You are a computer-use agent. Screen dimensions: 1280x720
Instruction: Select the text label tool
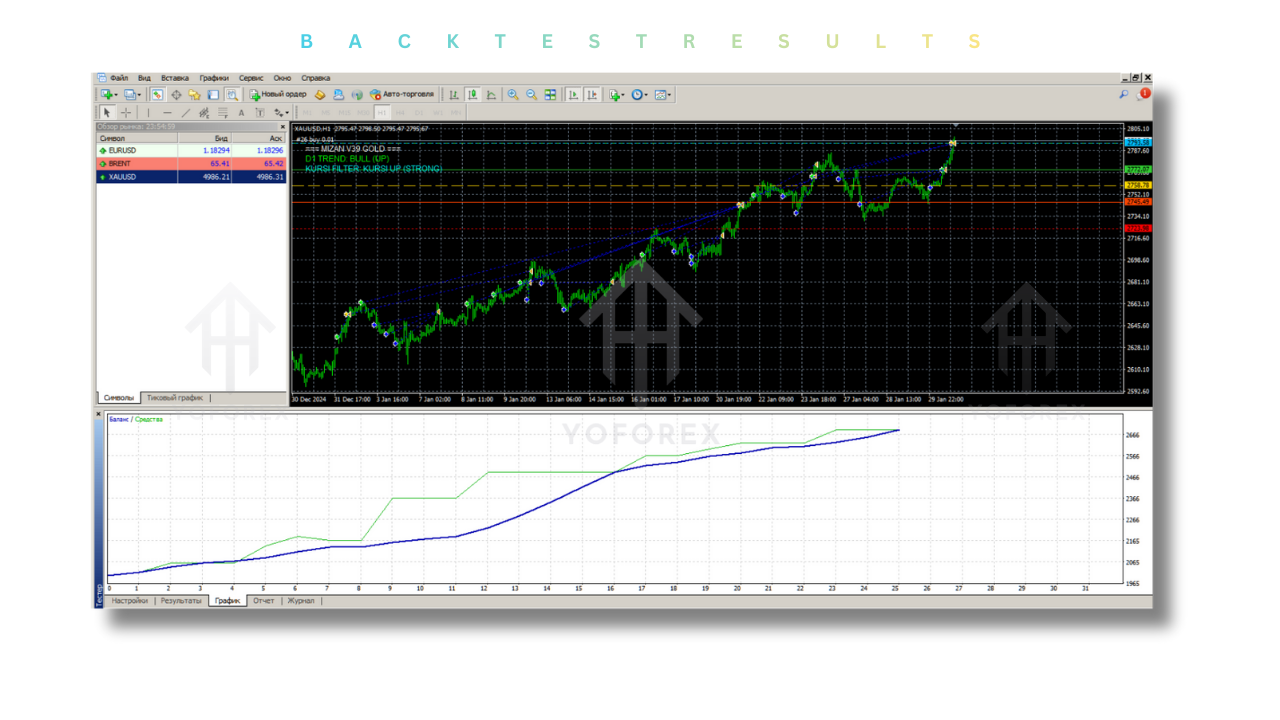point(241,113)
